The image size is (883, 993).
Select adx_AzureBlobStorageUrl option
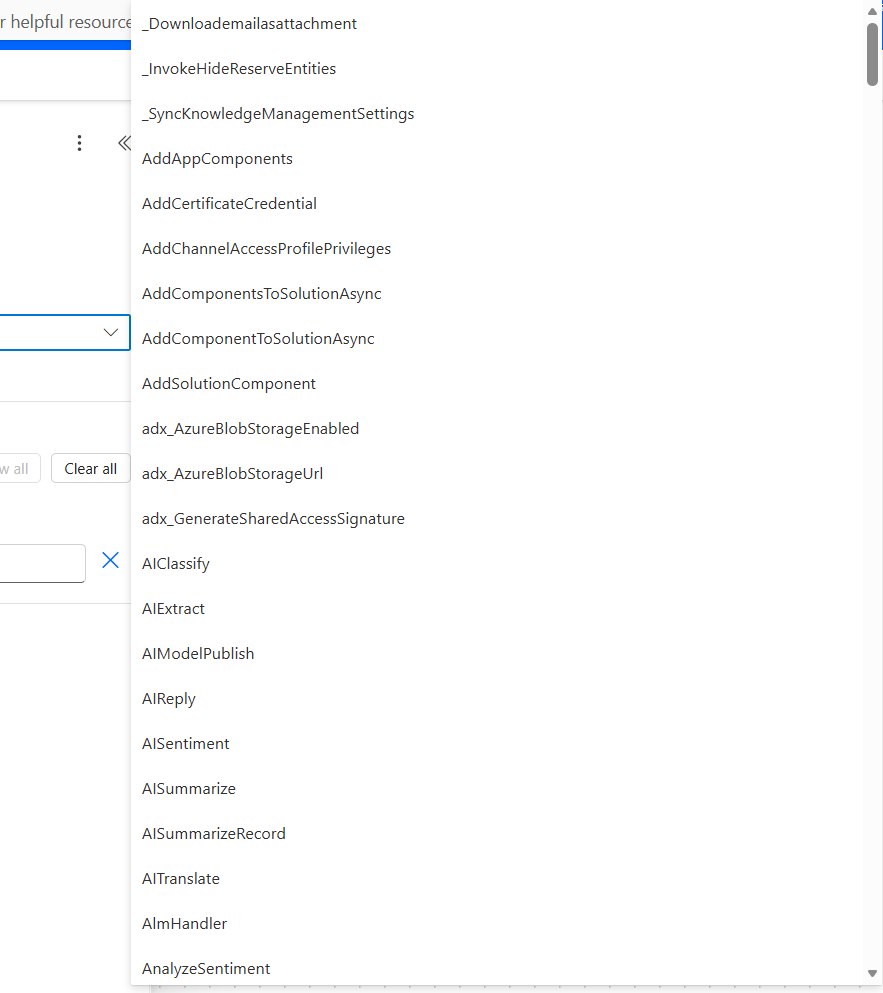tap(232, 474)
